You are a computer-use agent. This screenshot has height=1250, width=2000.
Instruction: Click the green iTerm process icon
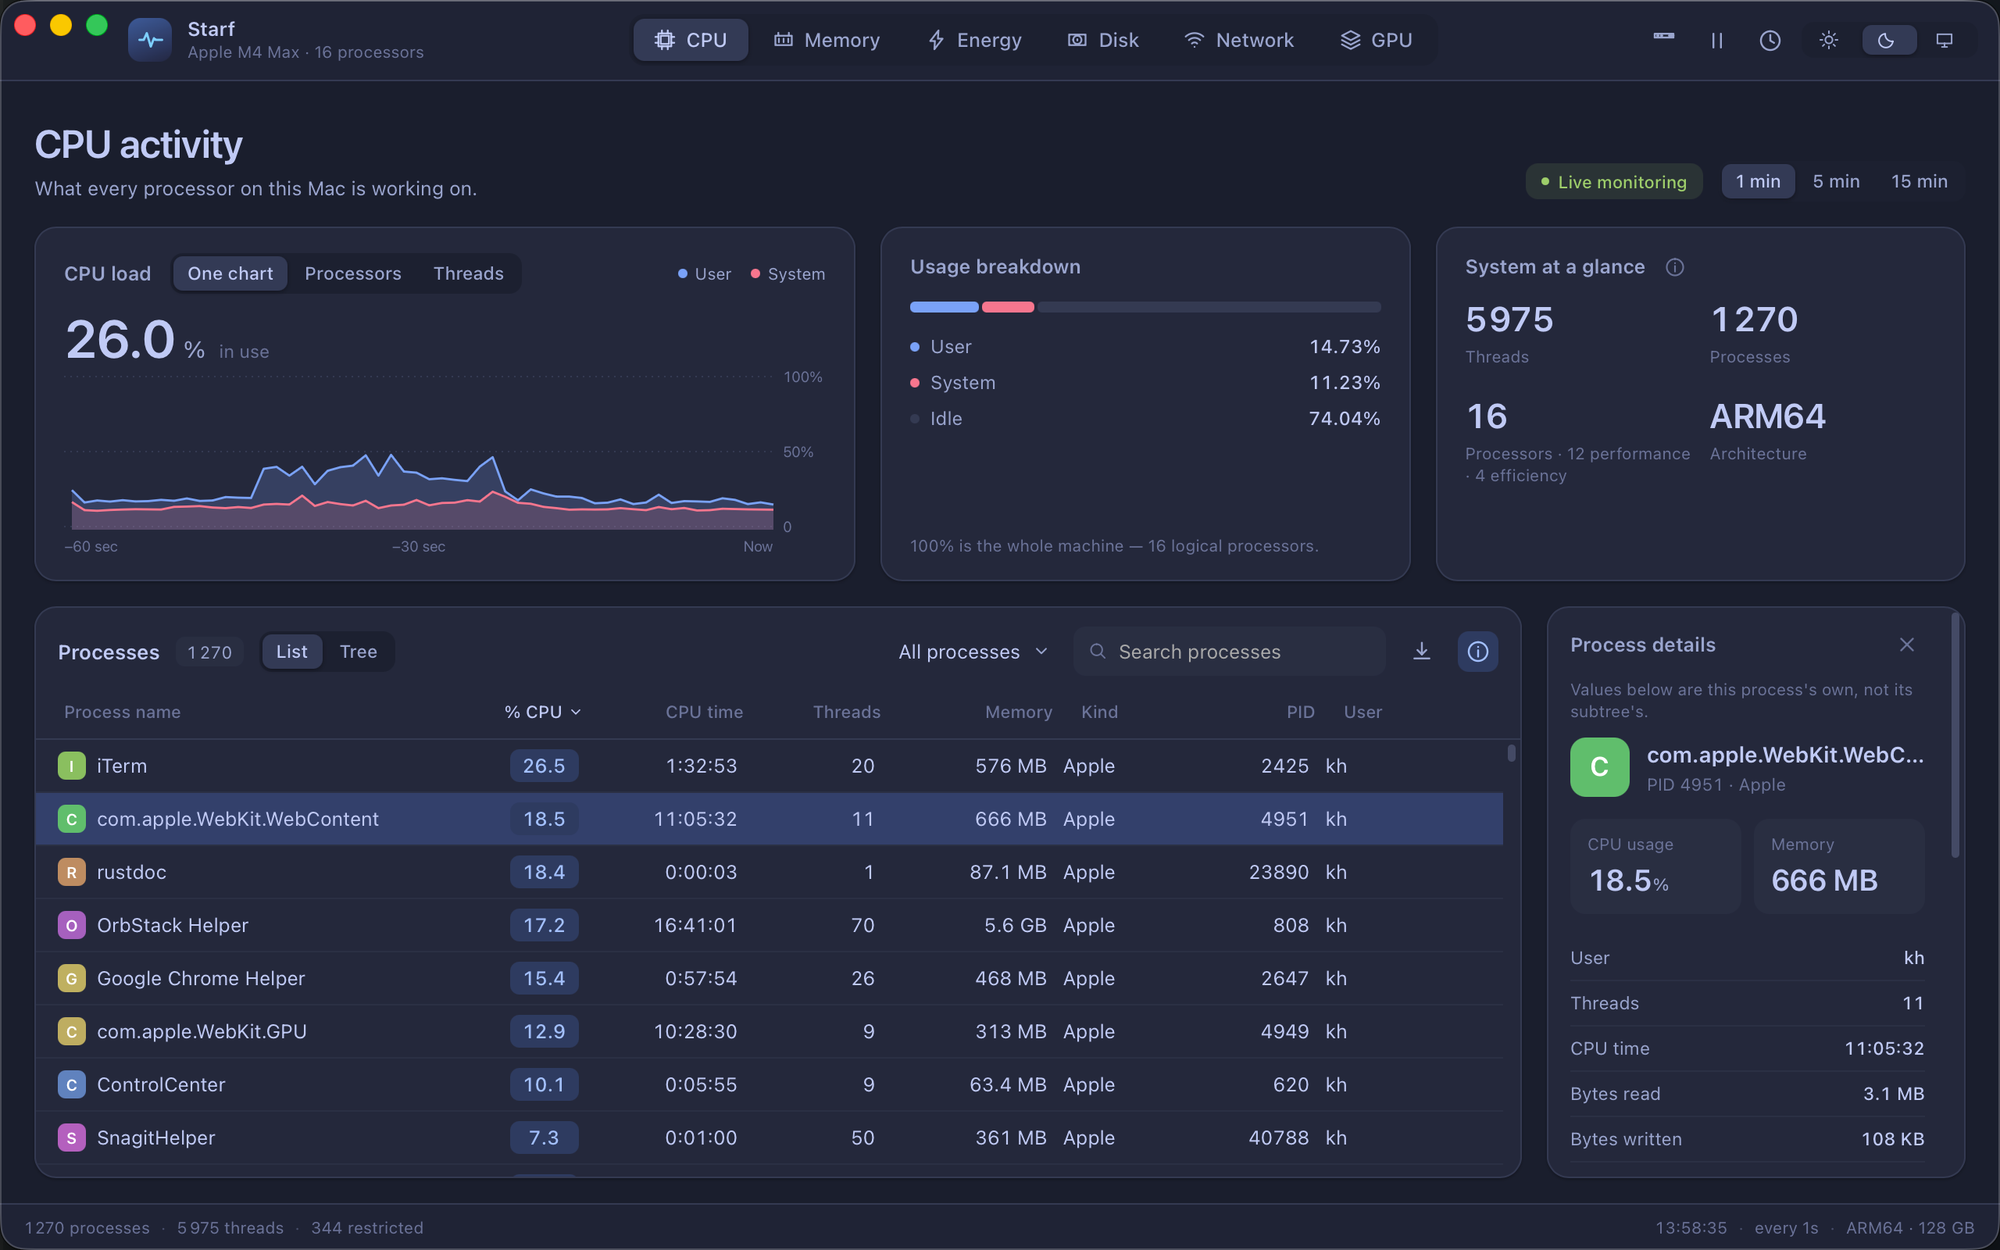tap(71, 766)
